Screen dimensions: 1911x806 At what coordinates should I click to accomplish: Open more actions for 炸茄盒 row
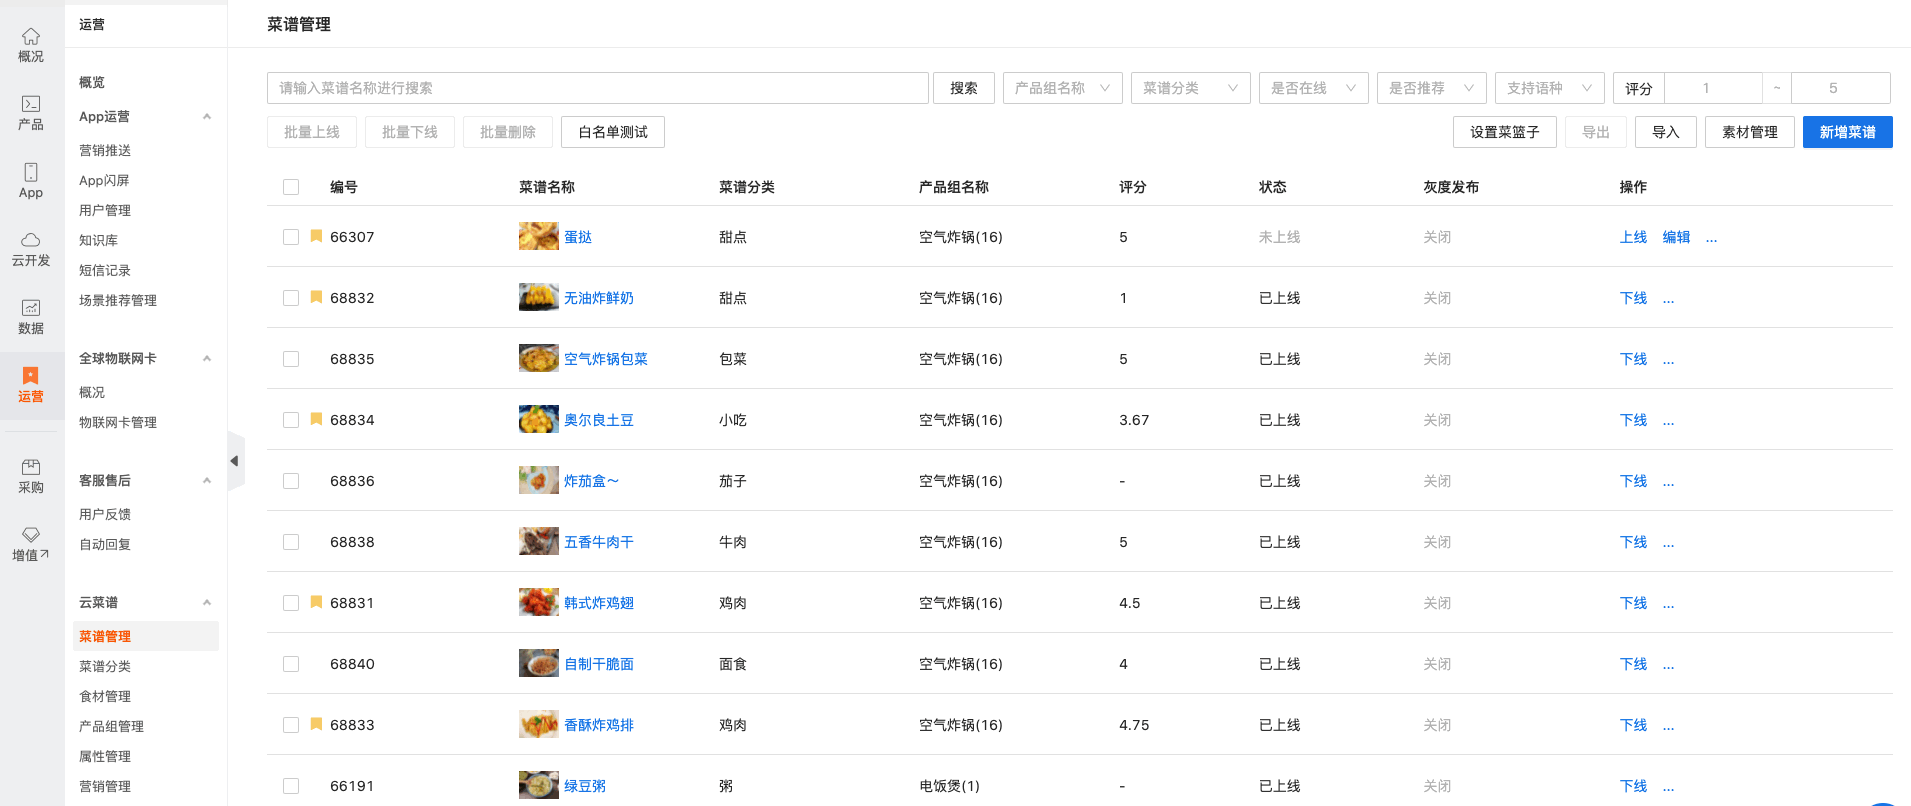click(1668, 482)
